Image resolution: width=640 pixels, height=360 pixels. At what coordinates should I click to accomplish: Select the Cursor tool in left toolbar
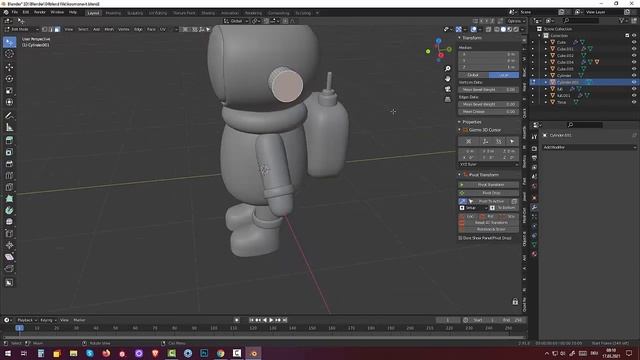click(x=9, y=54)
